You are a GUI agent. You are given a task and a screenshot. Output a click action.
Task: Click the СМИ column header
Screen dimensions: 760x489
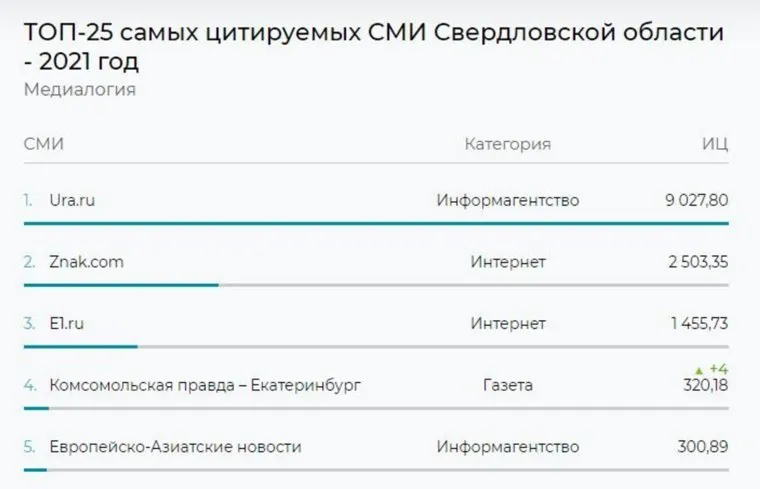(x=44, y=144)
